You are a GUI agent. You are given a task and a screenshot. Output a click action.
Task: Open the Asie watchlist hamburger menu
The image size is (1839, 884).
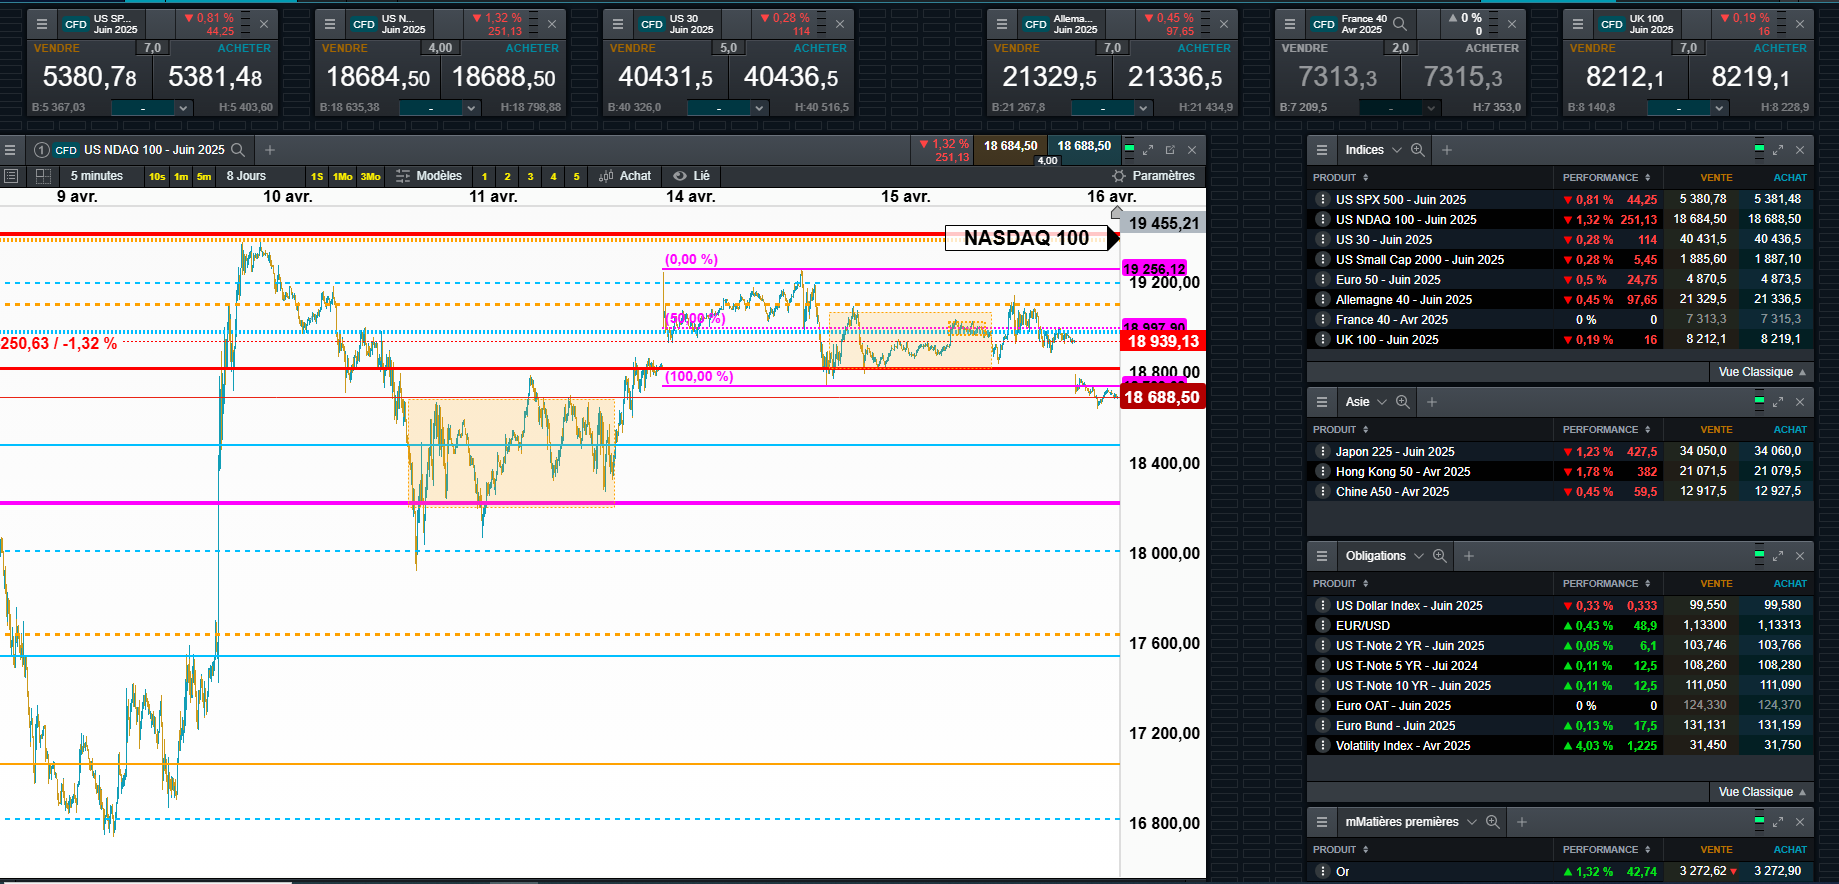pyautogui.click(x=1322, y=402)
